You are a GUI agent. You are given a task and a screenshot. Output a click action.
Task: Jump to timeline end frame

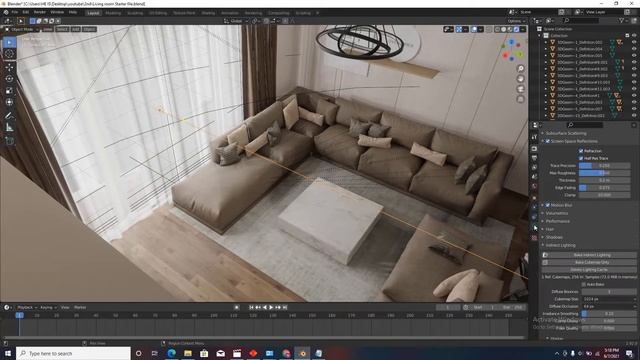(285, 307)
